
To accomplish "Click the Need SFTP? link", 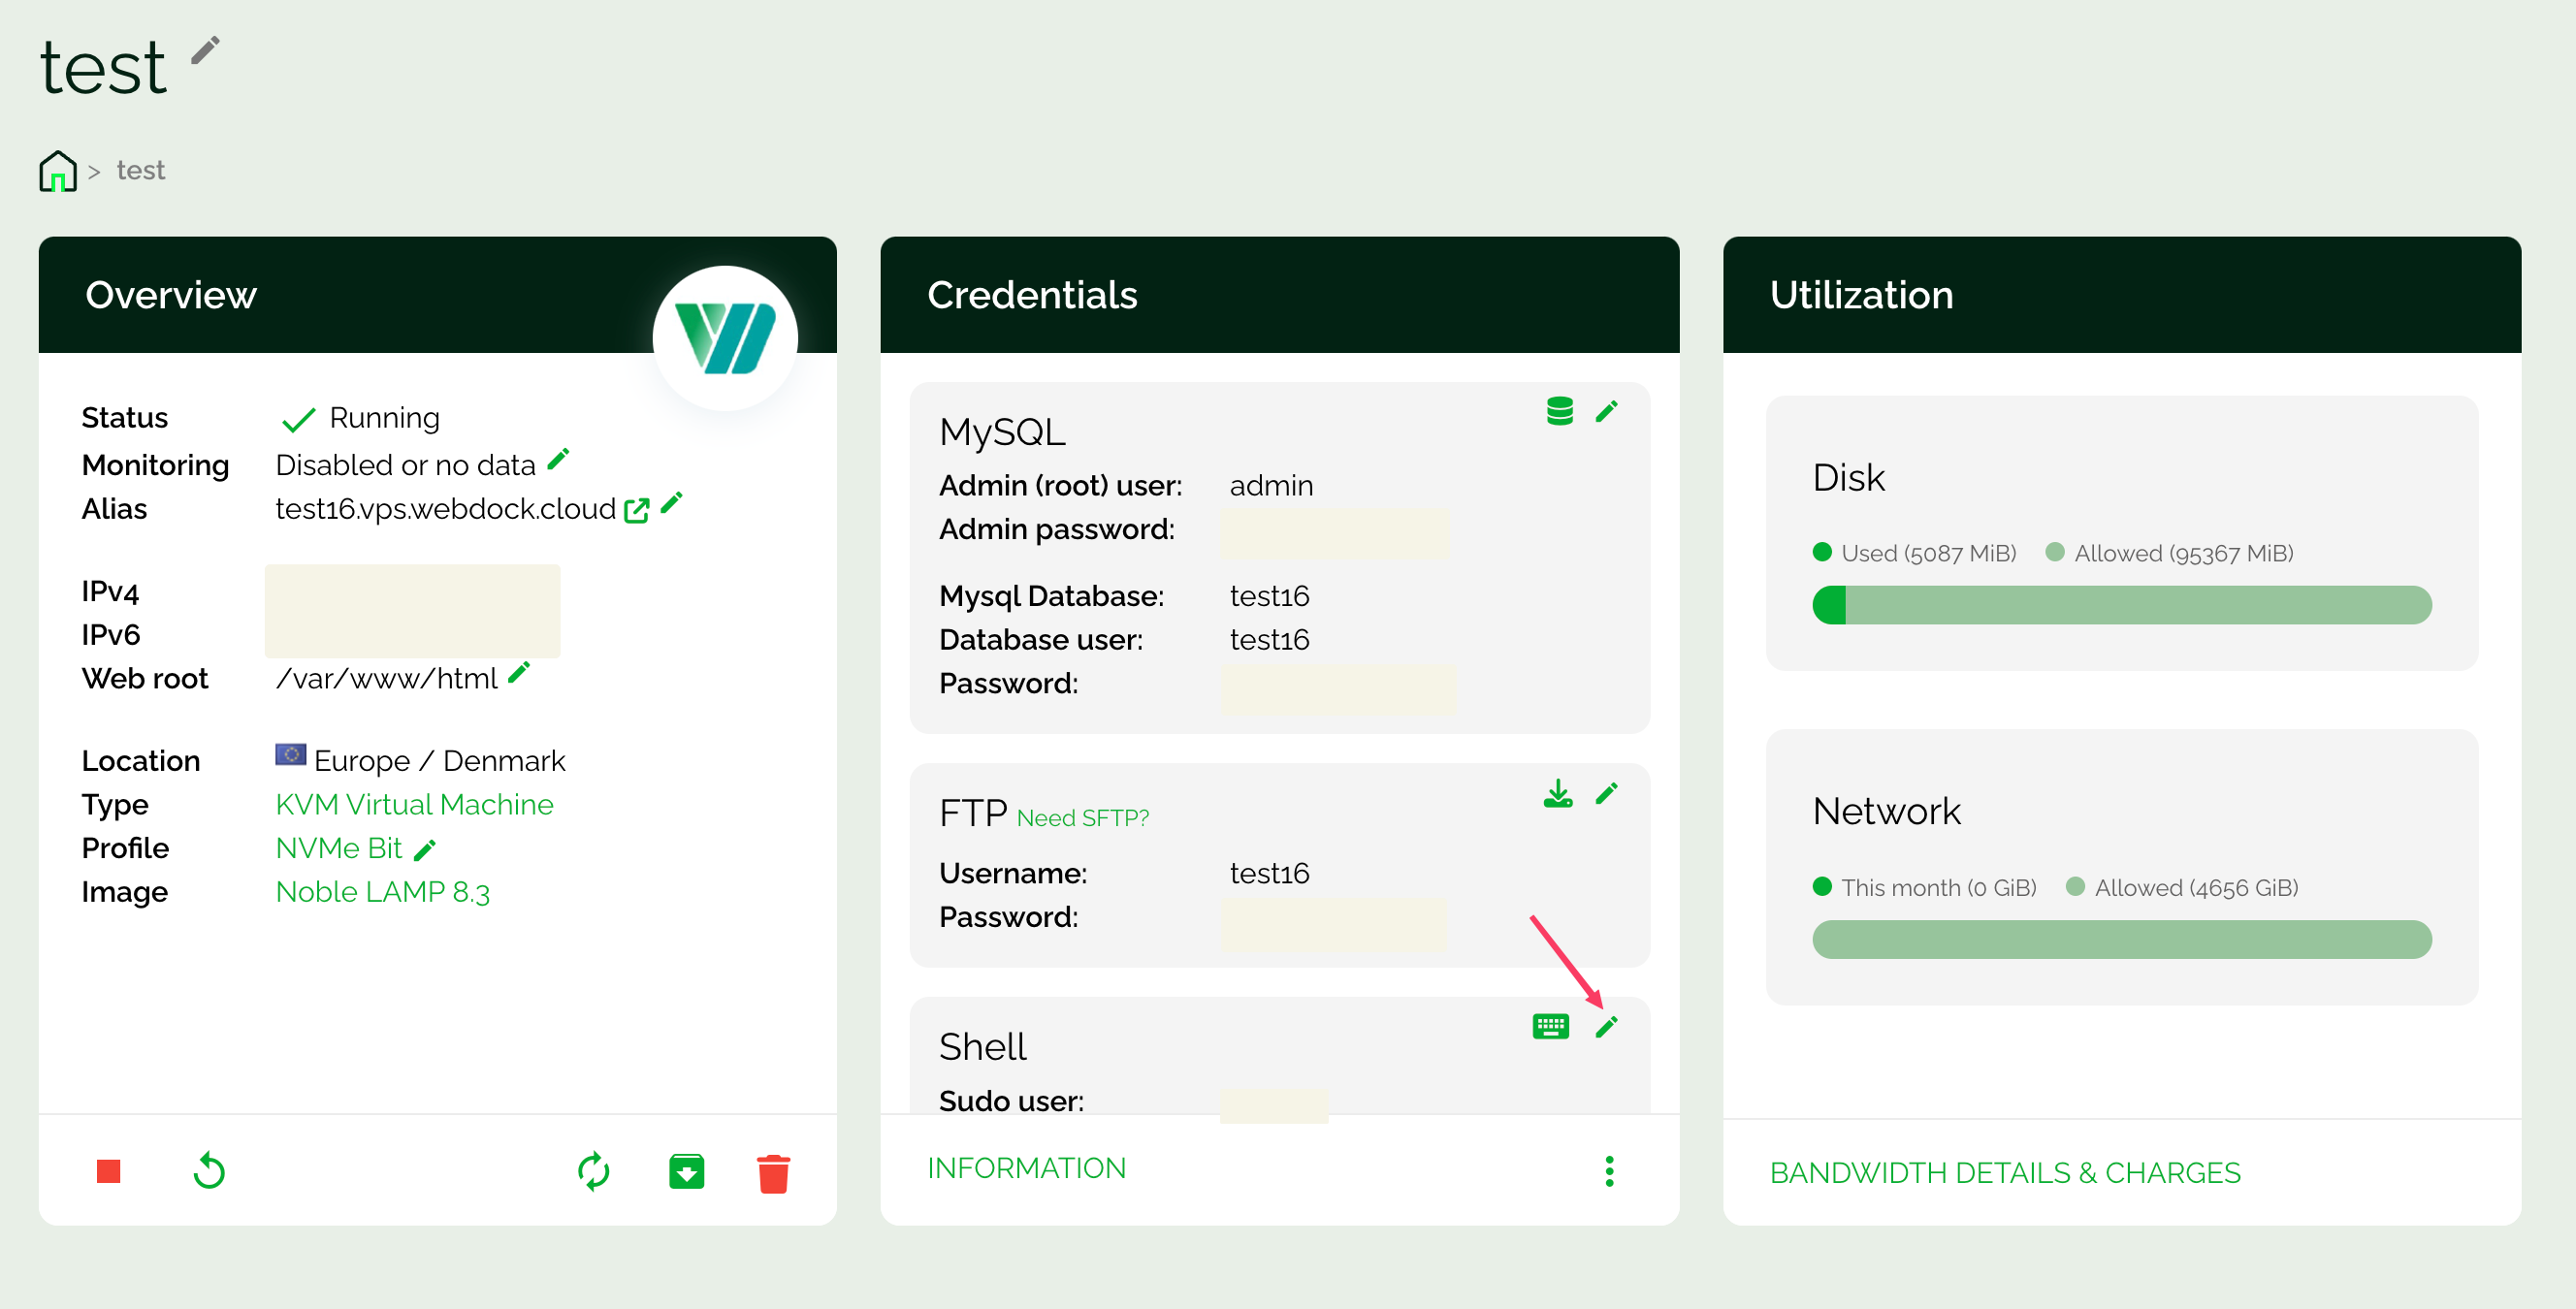I will point(1082,818).
